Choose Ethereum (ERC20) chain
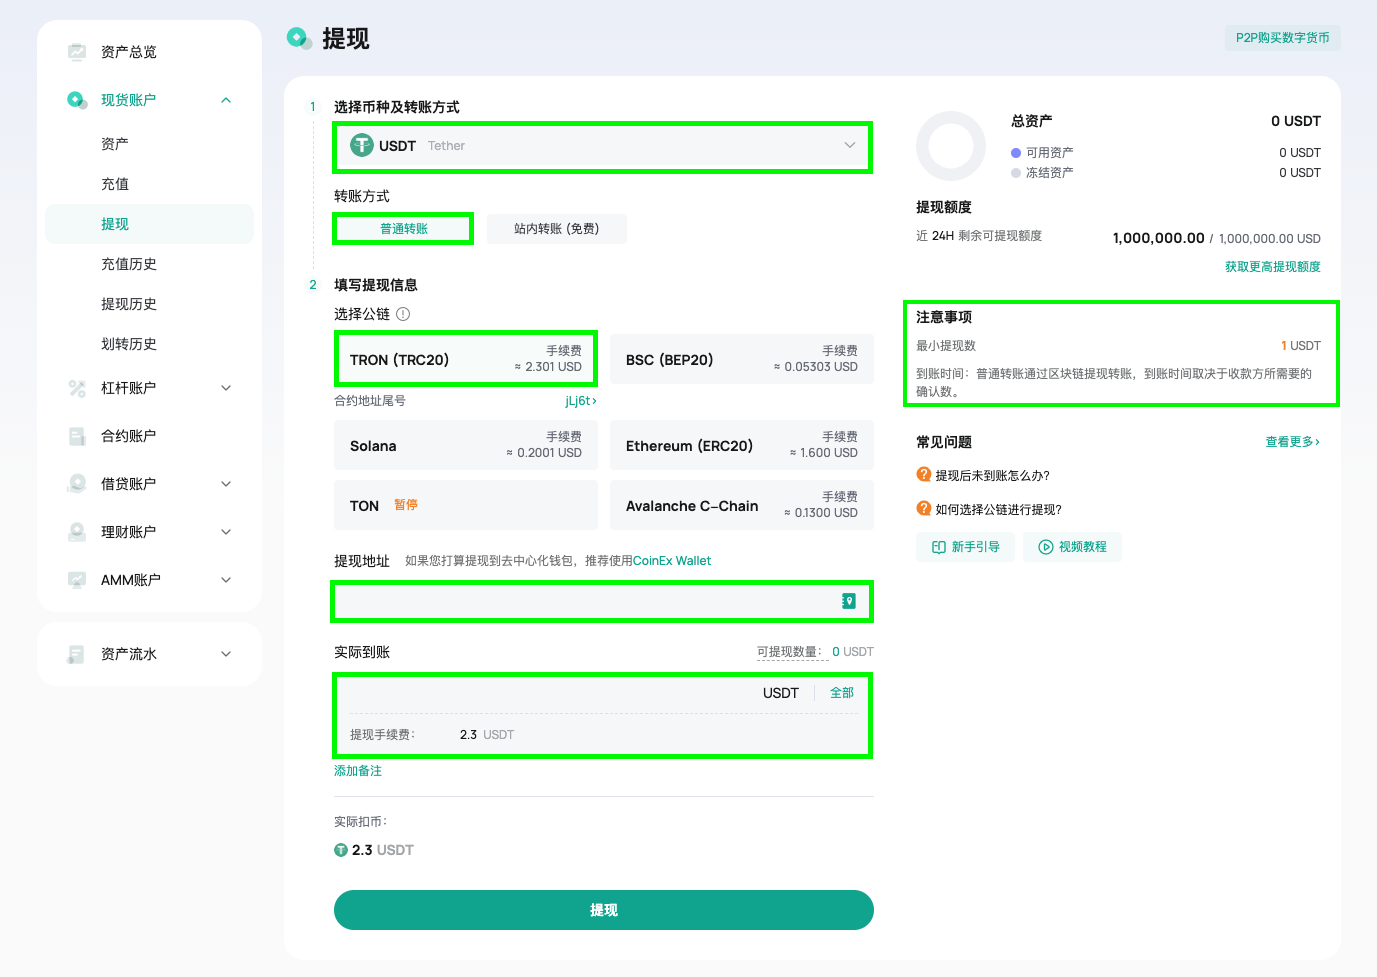 742,446
